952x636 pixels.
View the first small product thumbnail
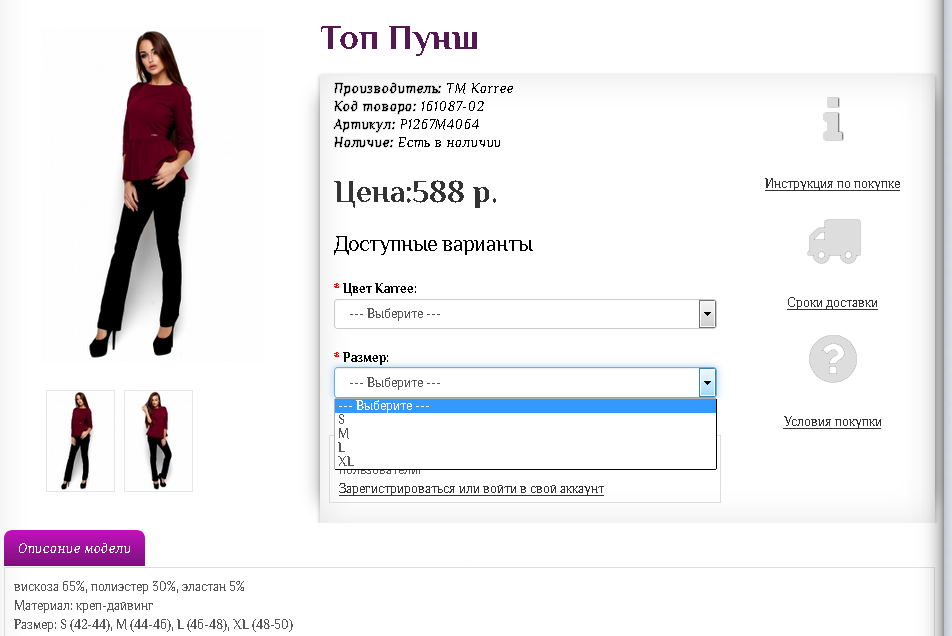[81, 441]
